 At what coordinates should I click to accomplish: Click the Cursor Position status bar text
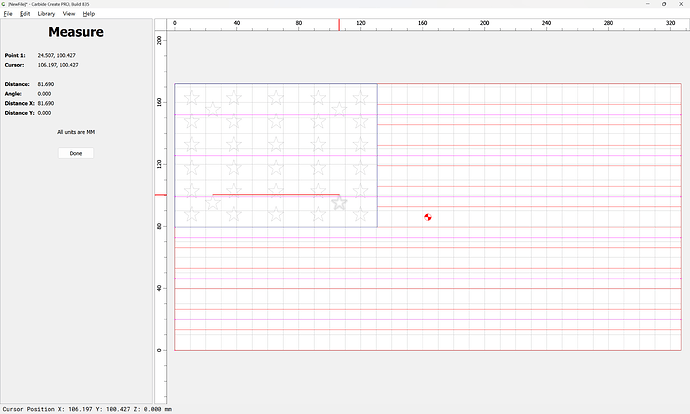pyautogui.click(x=87, y=409)
